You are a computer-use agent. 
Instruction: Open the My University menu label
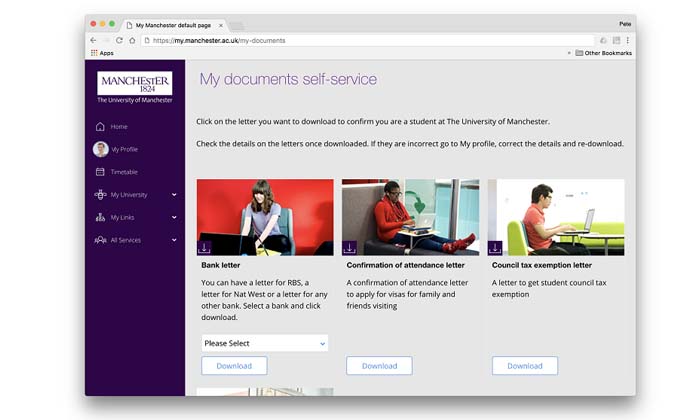pyautogui.click(x=129, y=195)
